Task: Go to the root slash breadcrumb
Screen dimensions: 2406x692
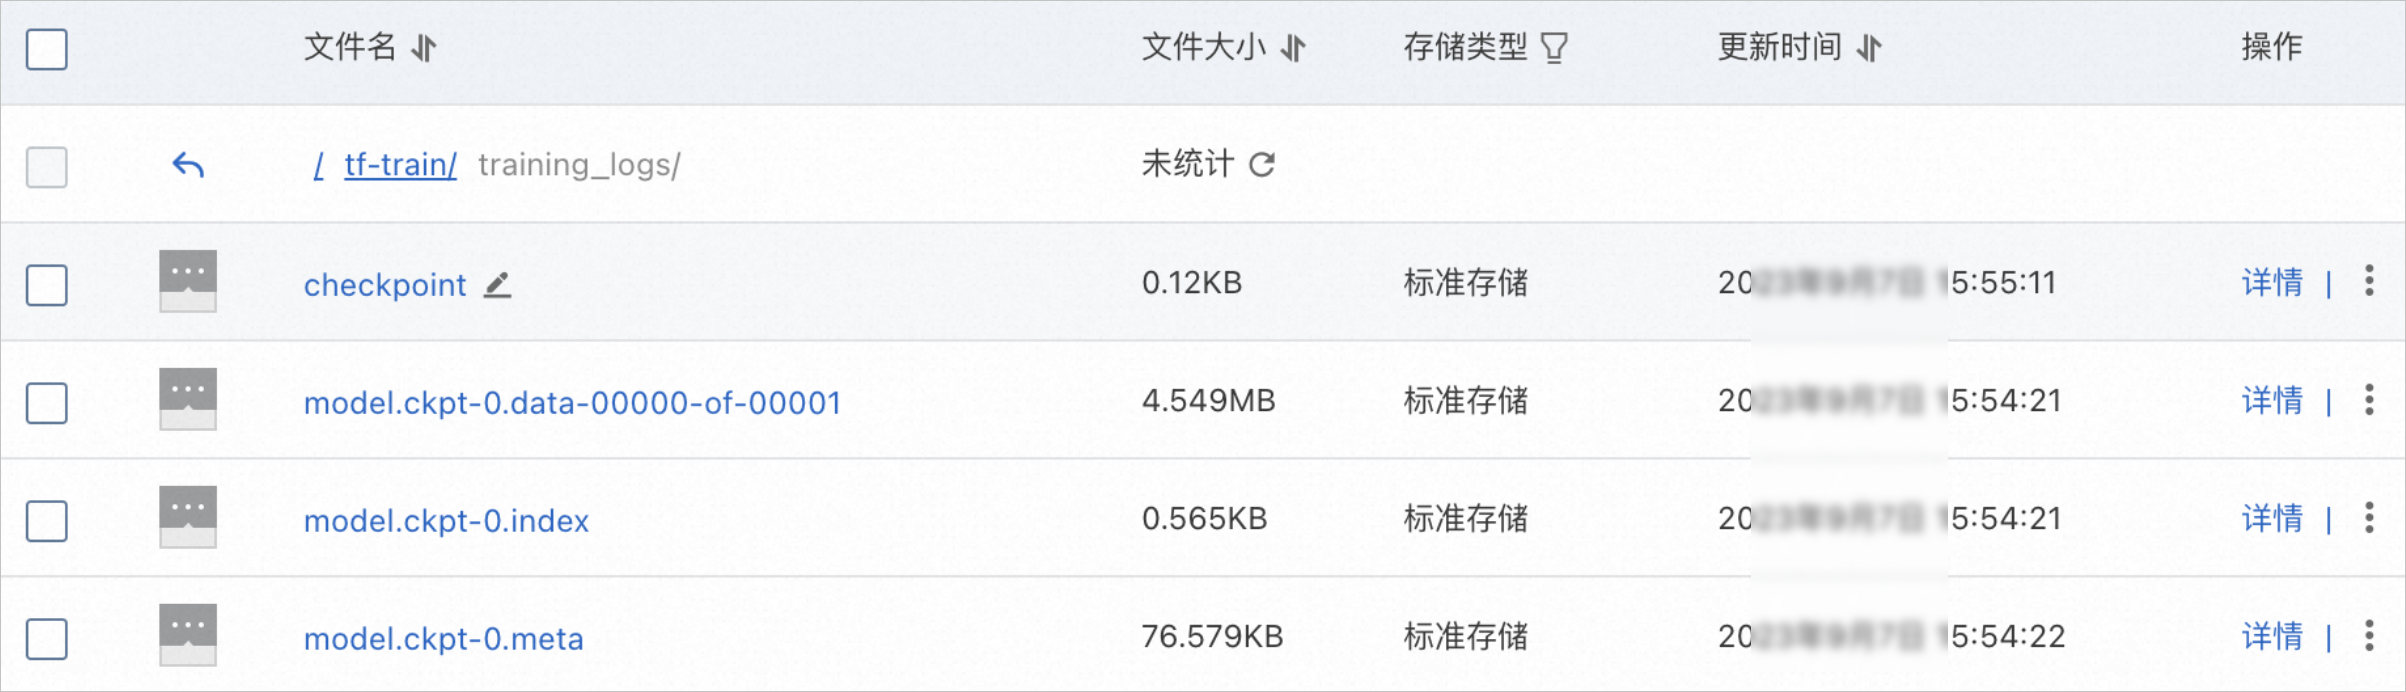Action: [x=319, y=165]
